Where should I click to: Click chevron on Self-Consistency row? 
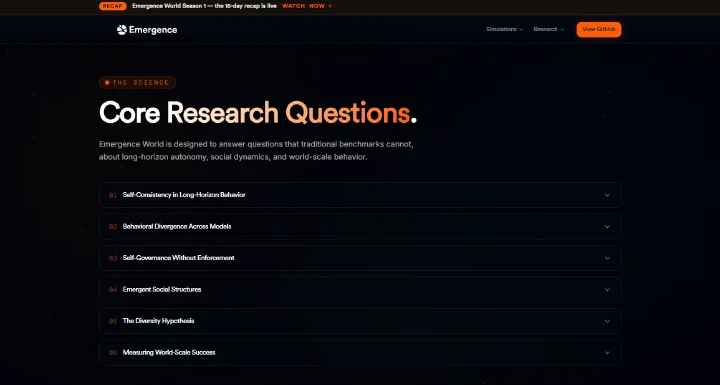click(x=607, y=195)
